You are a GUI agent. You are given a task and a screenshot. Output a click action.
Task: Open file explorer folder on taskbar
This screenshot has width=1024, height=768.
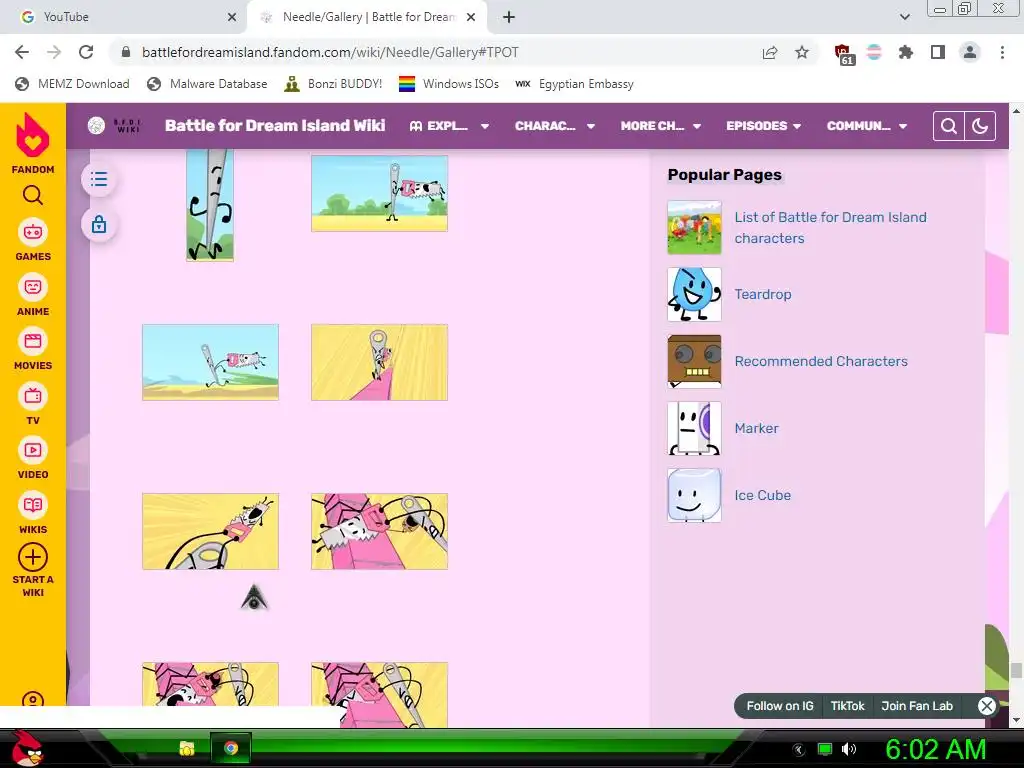click(187, 748)
